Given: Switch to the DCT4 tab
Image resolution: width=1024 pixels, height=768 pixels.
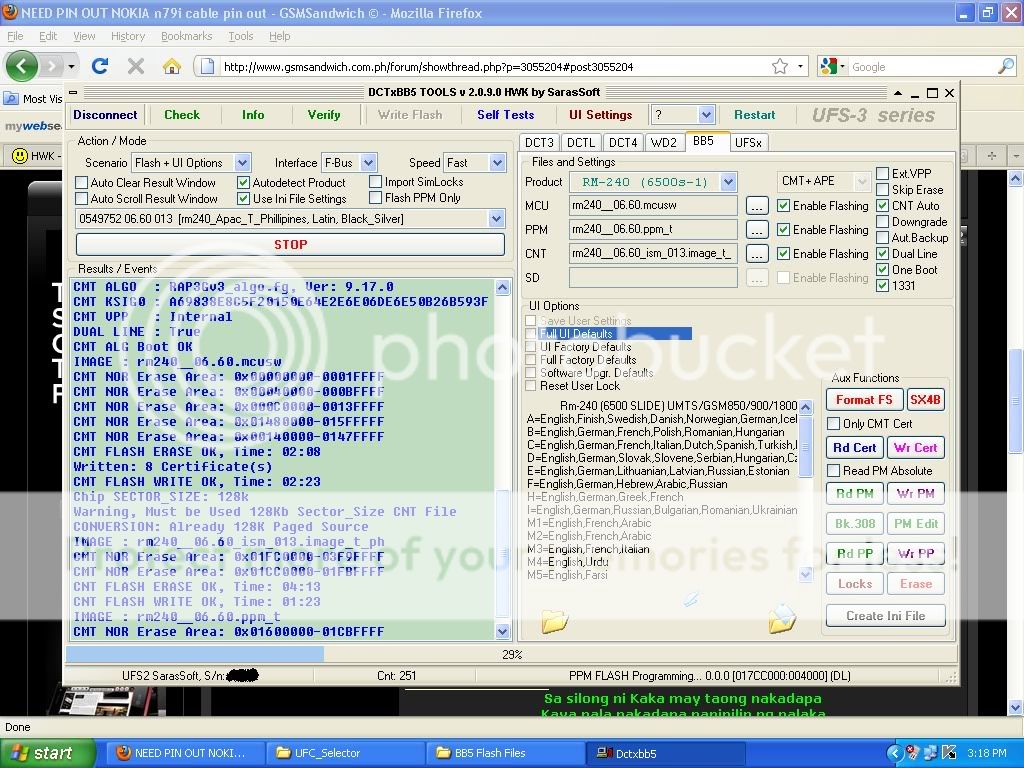Looking at the screenshot, I should pyautogui.click(x=623, y=142).
